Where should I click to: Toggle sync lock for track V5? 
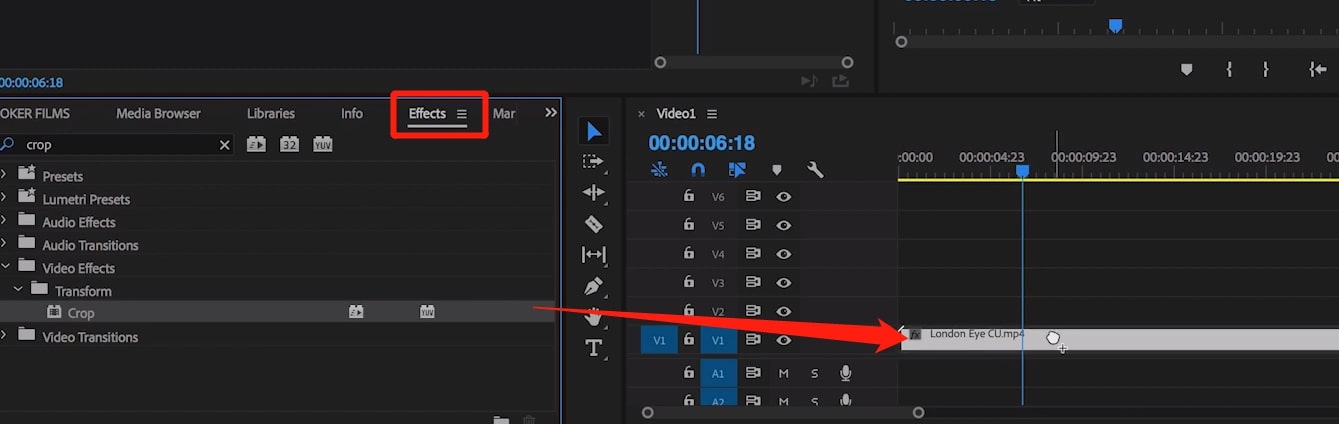[753, 225]
